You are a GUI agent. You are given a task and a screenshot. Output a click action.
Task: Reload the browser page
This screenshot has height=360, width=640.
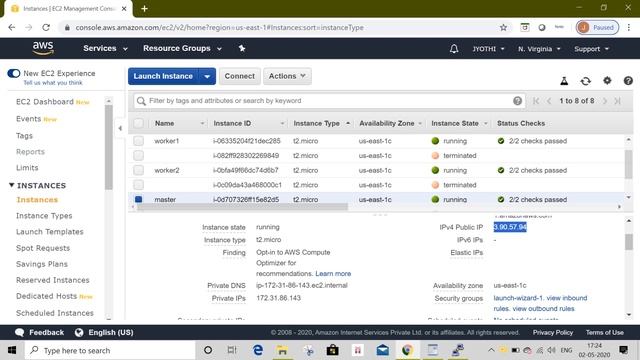pos(46,27)
